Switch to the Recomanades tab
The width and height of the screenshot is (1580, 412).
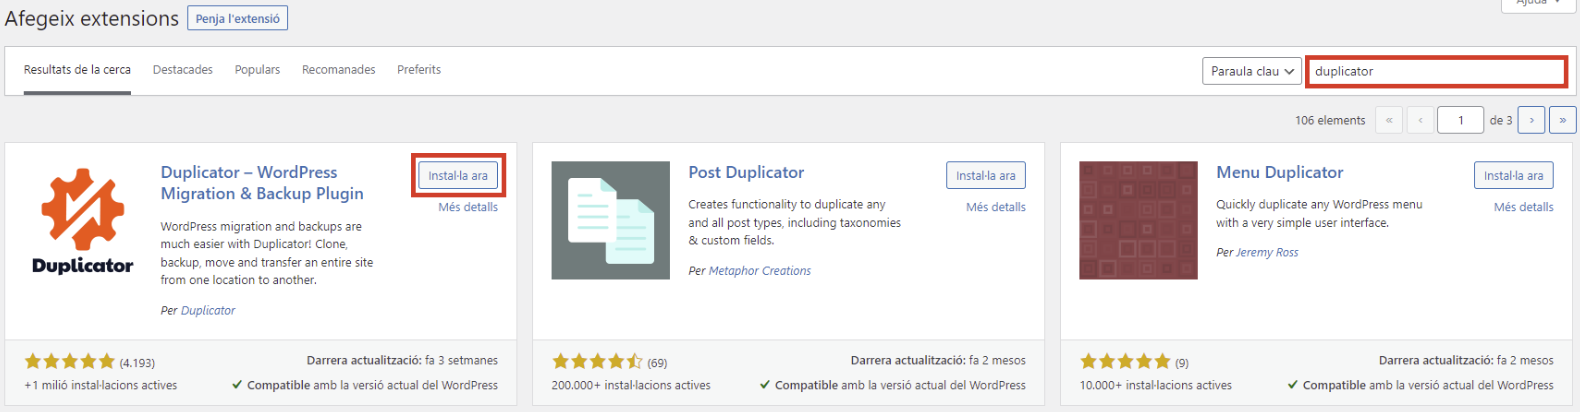click(x=339, y=70)
